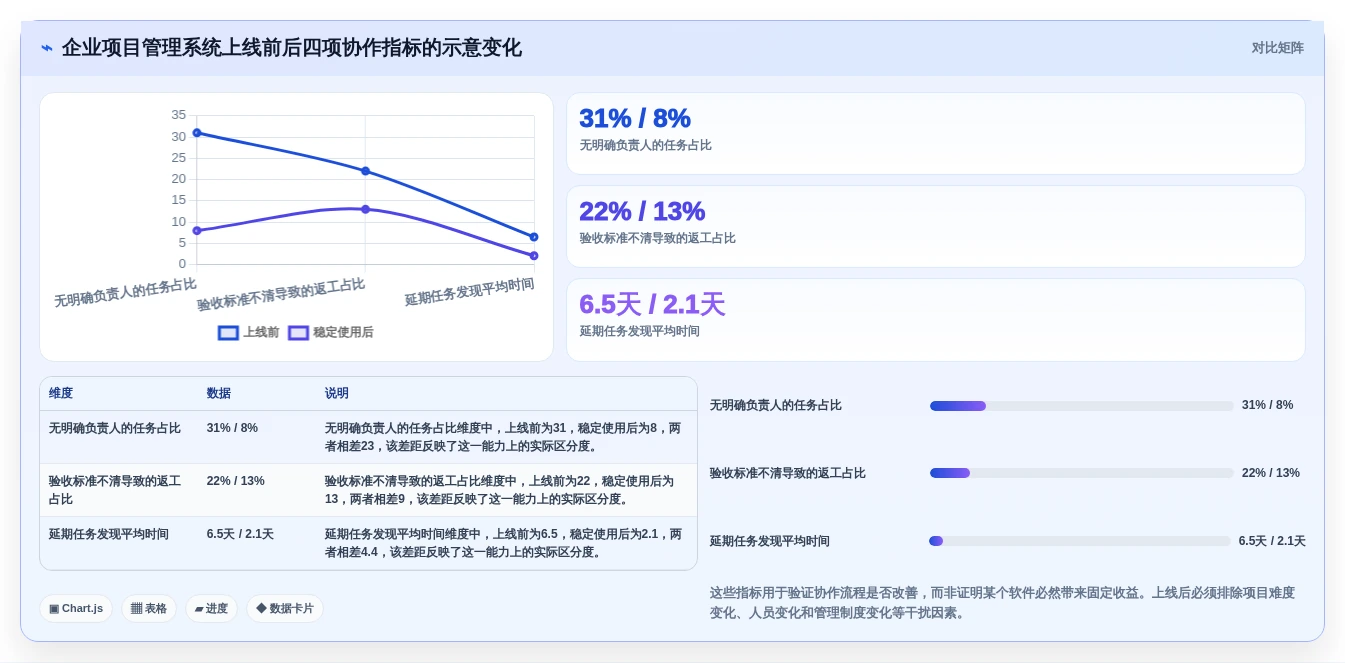Click the 31% / 8% value beside the progress bar

tap(1267, 405)
